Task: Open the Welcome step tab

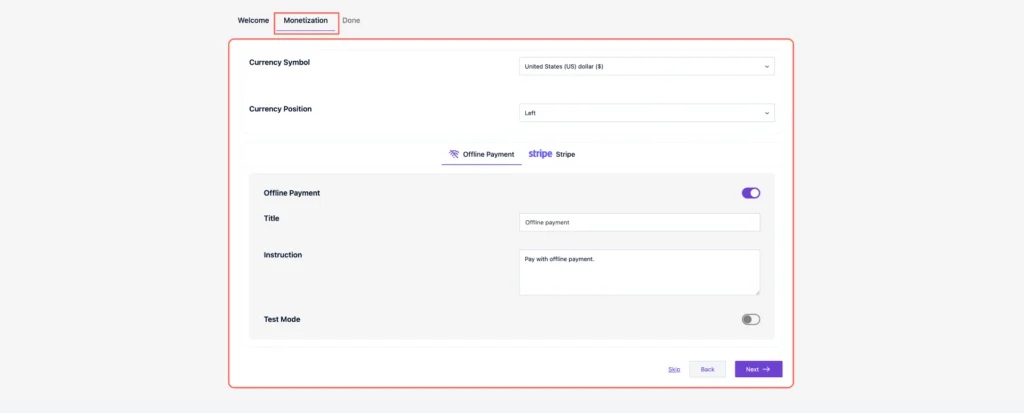Action: pyautogui.click(x=253, y=20)
